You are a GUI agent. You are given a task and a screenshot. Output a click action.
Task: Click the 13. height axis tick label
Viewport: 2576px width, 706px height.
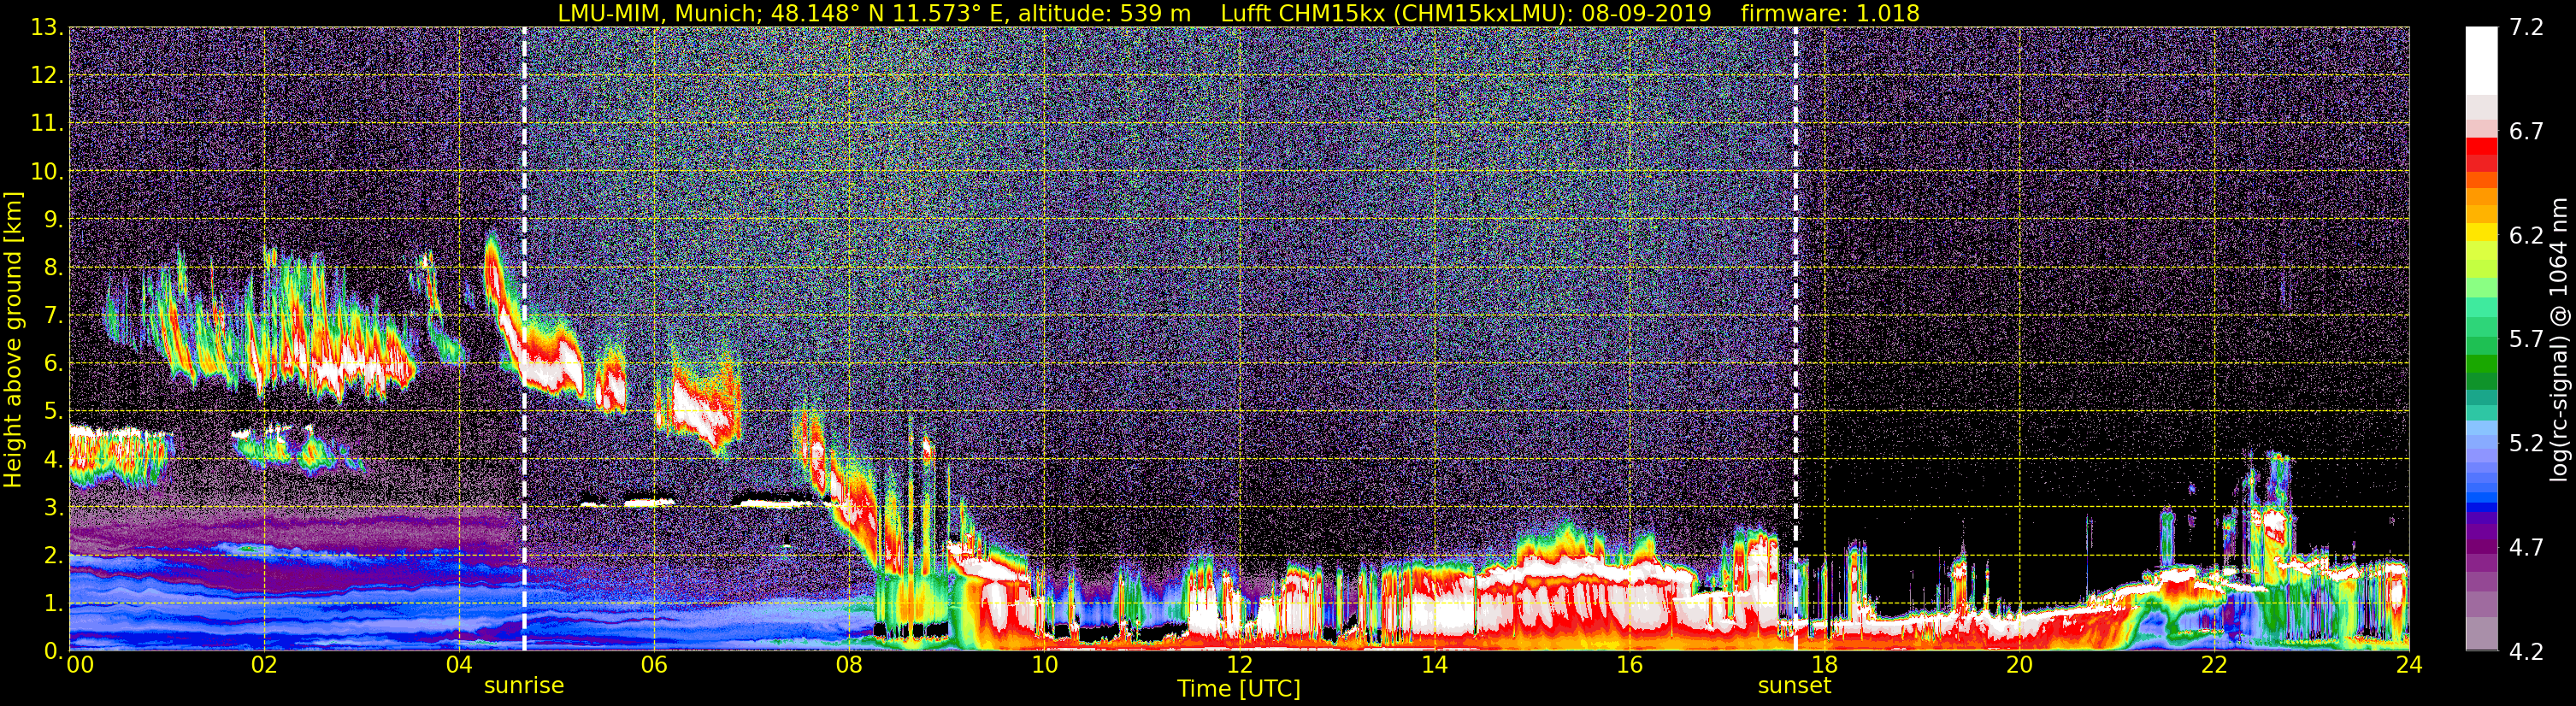(47, 28)
